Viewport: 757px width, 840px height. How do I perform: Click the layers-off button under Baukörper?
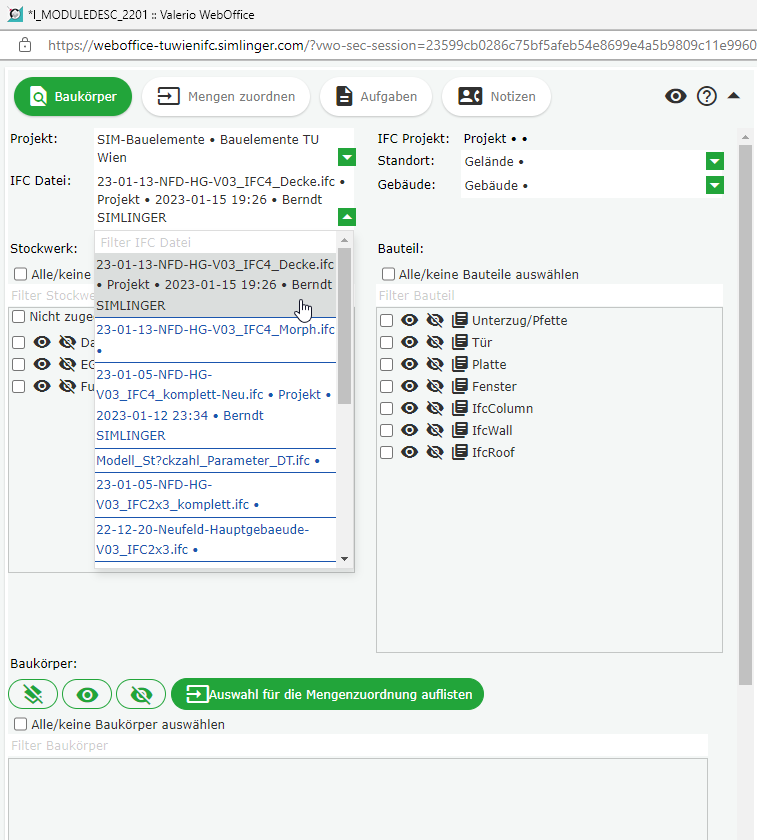coord(33,694)
